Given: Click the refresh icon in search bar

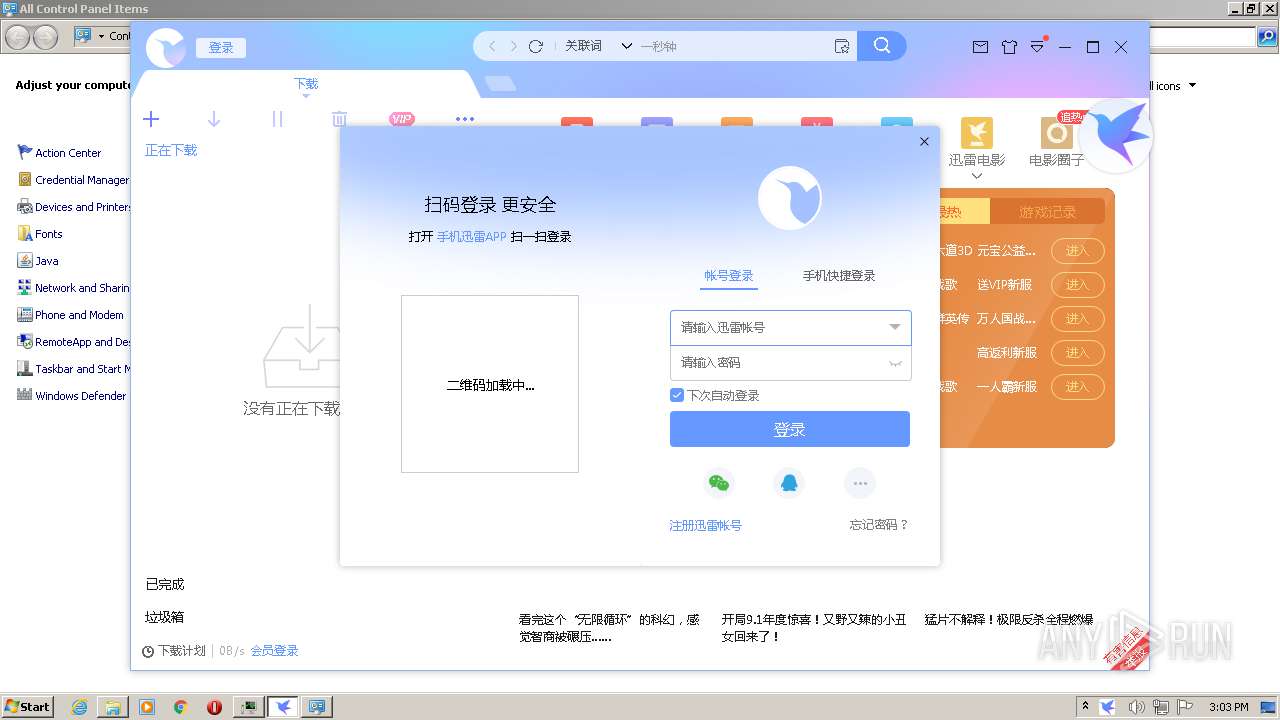Looking at the screenshot, I should (536, 46).
